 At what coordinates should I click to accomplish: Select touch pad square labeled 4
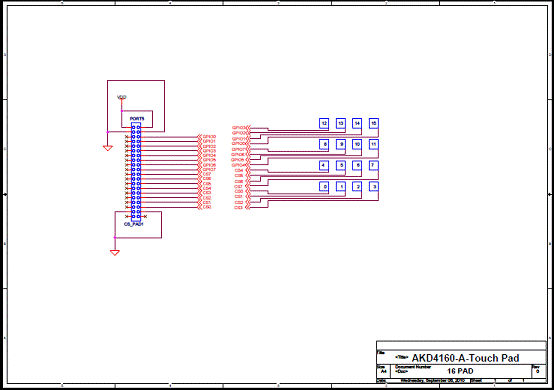(324, 165)
